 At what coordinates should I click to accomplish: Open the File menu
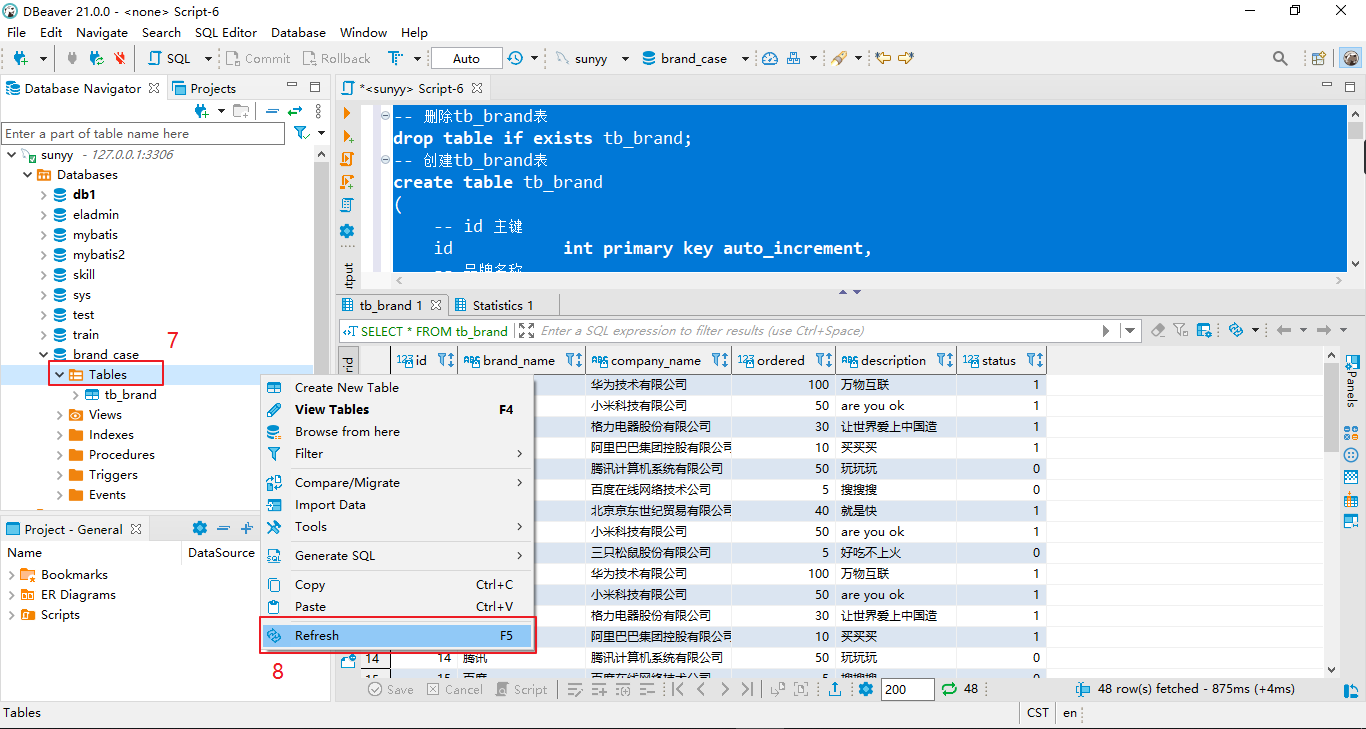pos(16,32)
